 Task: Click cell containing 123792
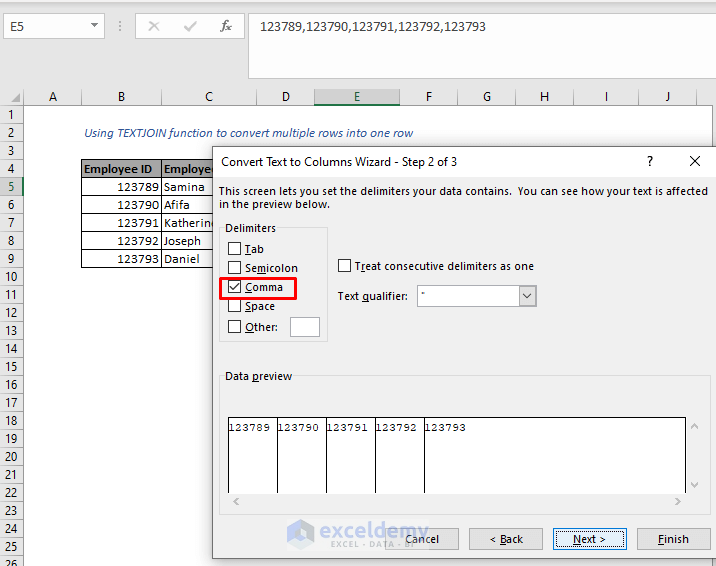coord(121,241)
